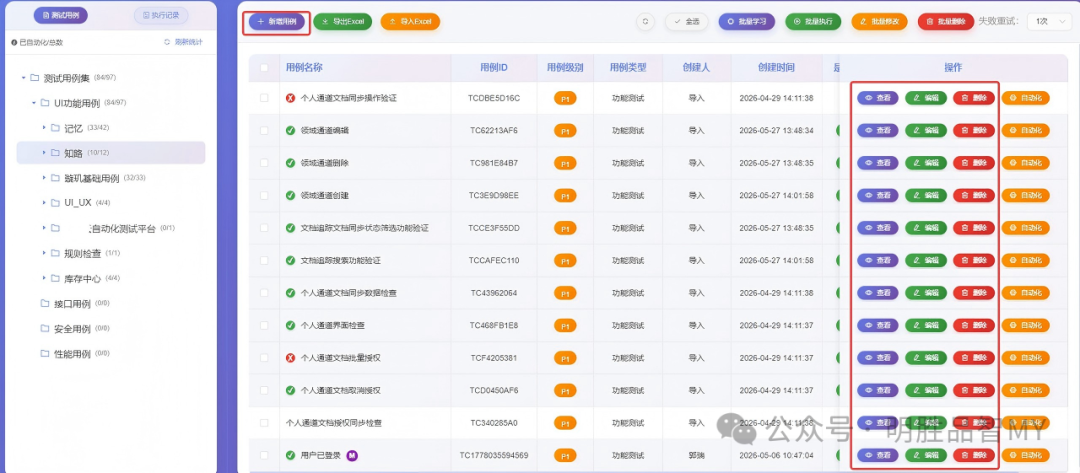The image size is (1080, 473).
Task: Expand the 库存中心 folder arrow
Action: point(44,278)
